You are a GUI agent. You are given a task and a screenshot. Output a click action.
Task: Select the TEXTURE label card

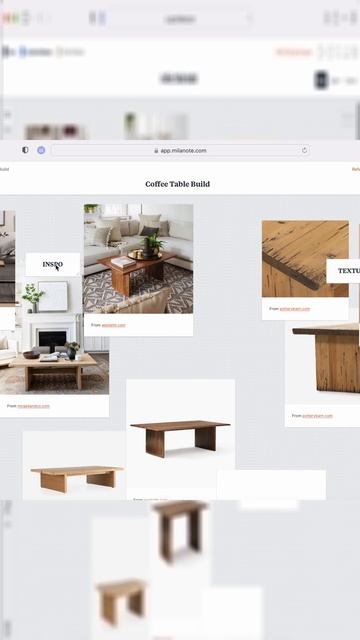(343, 271)
